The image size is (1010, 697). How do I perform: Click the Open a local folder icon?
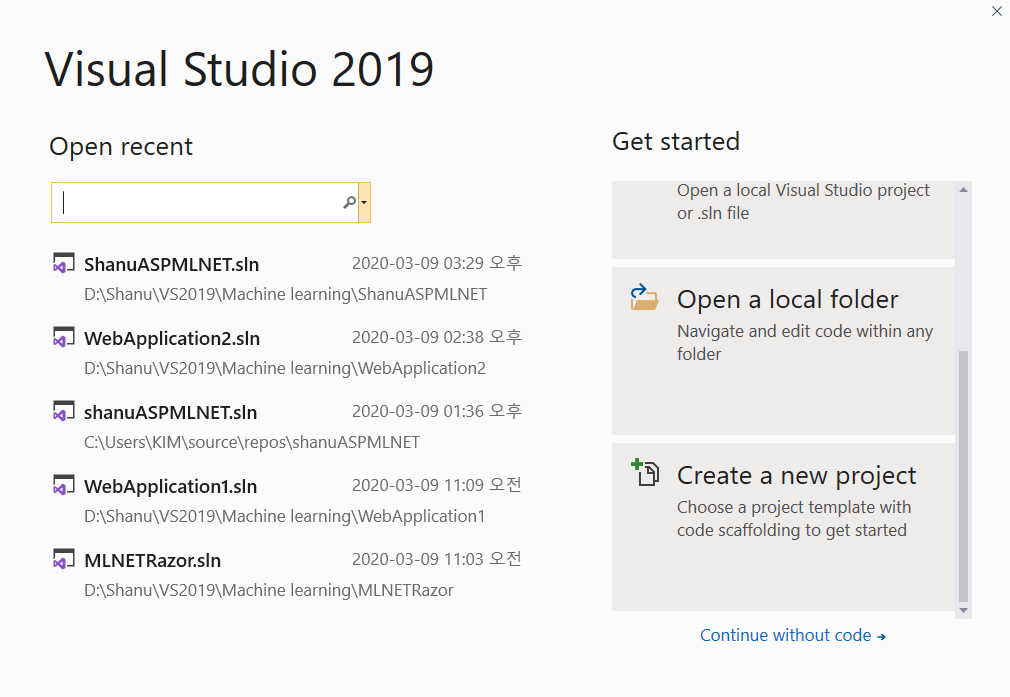click(x=645, y=298)
